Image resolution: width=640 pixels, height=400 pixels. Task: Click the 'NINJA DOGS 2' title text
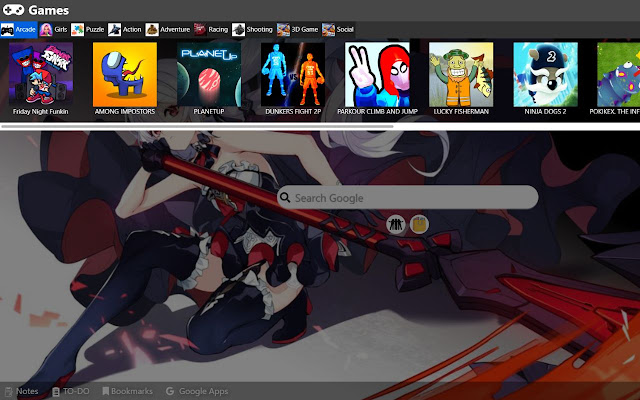coord(545,111)
